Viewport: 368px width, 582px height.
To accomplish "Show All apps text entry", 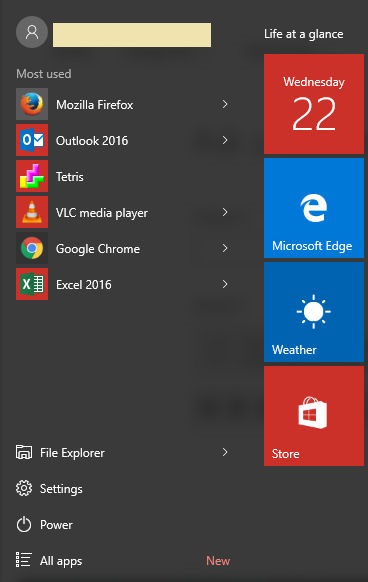I will tap(61, 561).
